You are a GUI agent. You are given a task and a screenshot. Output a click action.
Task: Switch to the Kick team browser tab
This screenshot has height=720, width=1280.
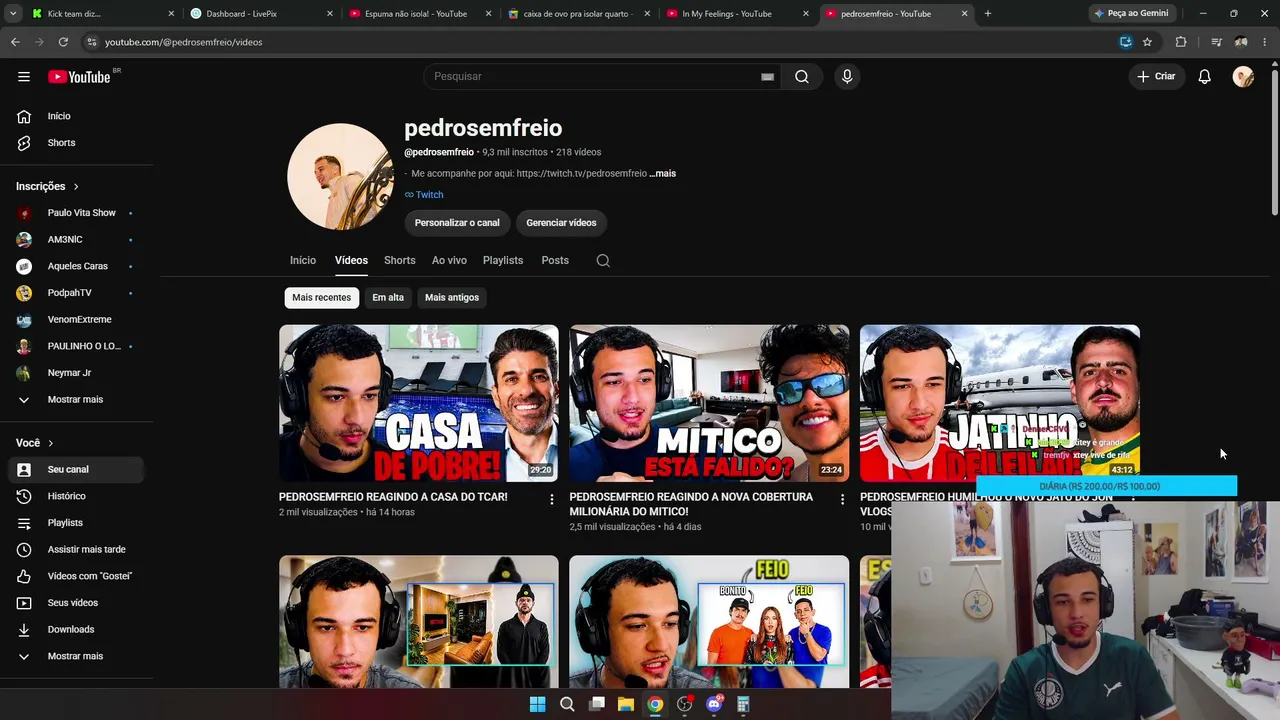102,14
